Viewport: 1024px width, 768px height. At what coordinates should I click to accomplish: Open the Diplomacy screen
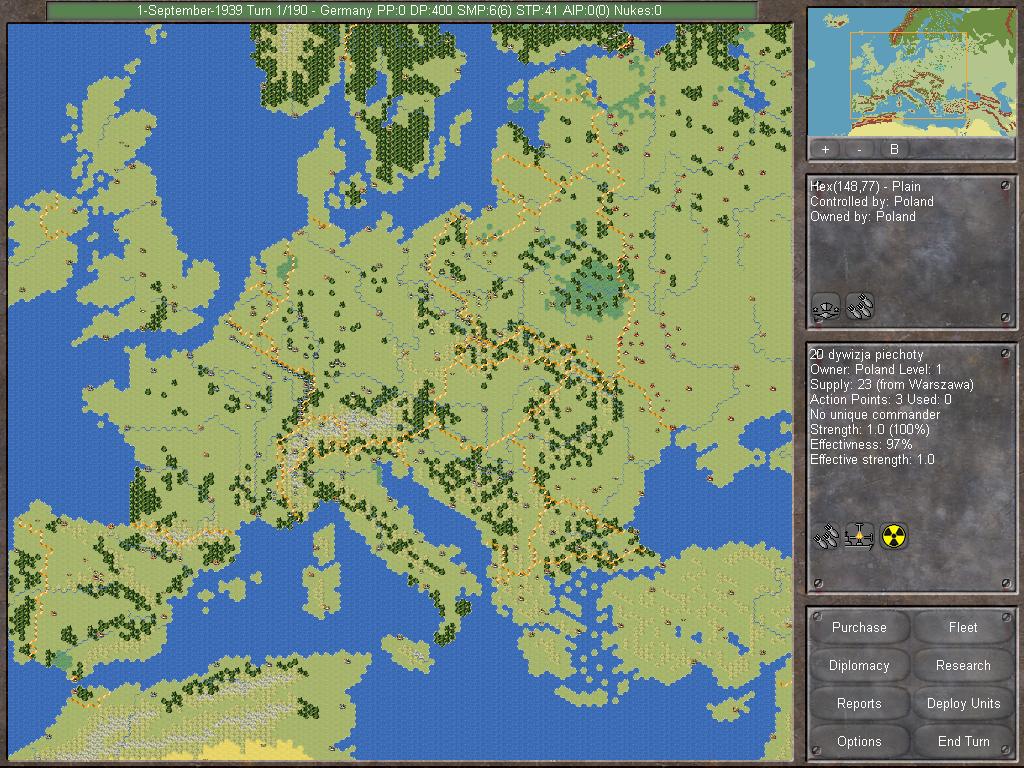click(x=859, y=666)
